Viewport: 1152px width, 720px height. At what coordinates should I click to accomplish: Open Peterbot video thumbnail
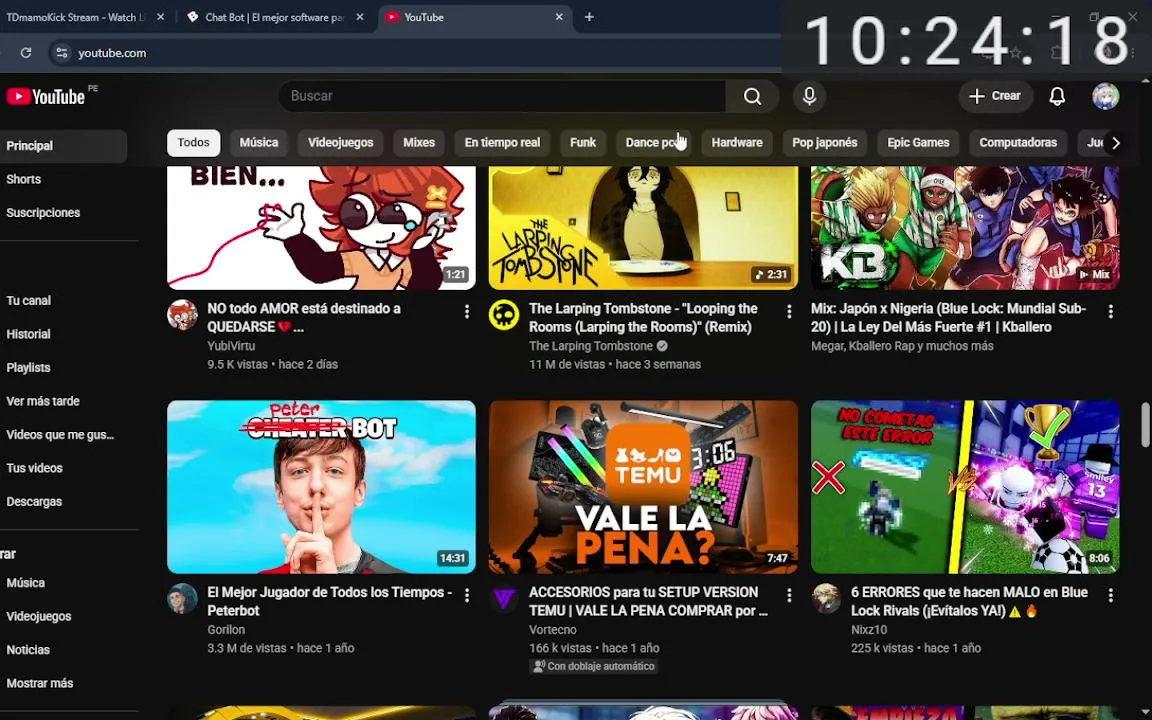[321, 486]
